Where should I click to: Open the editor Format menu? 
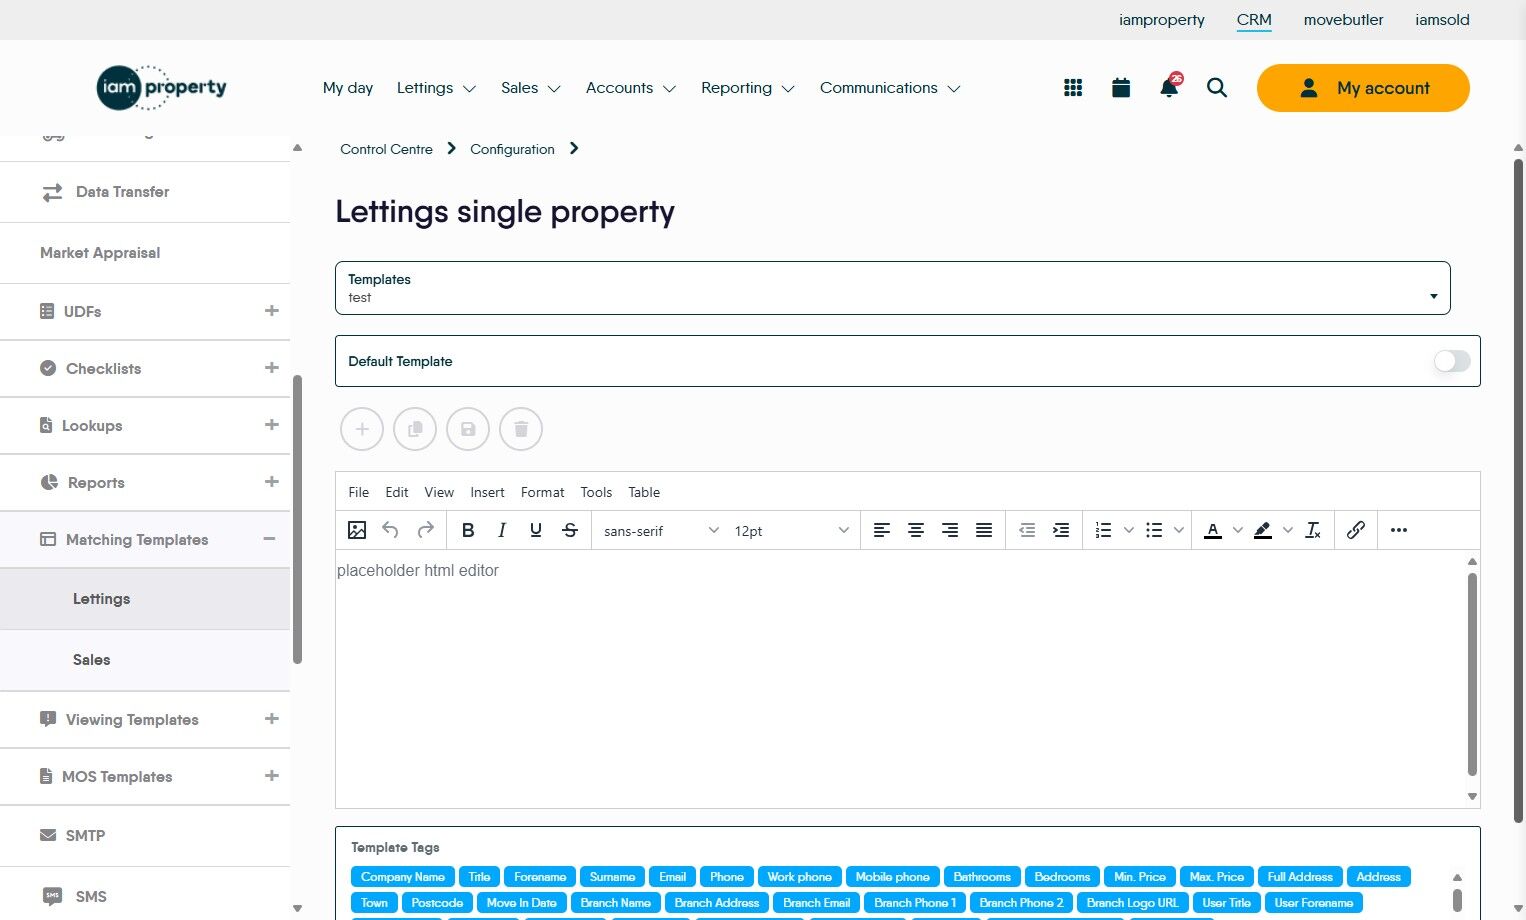click(543, 492)
